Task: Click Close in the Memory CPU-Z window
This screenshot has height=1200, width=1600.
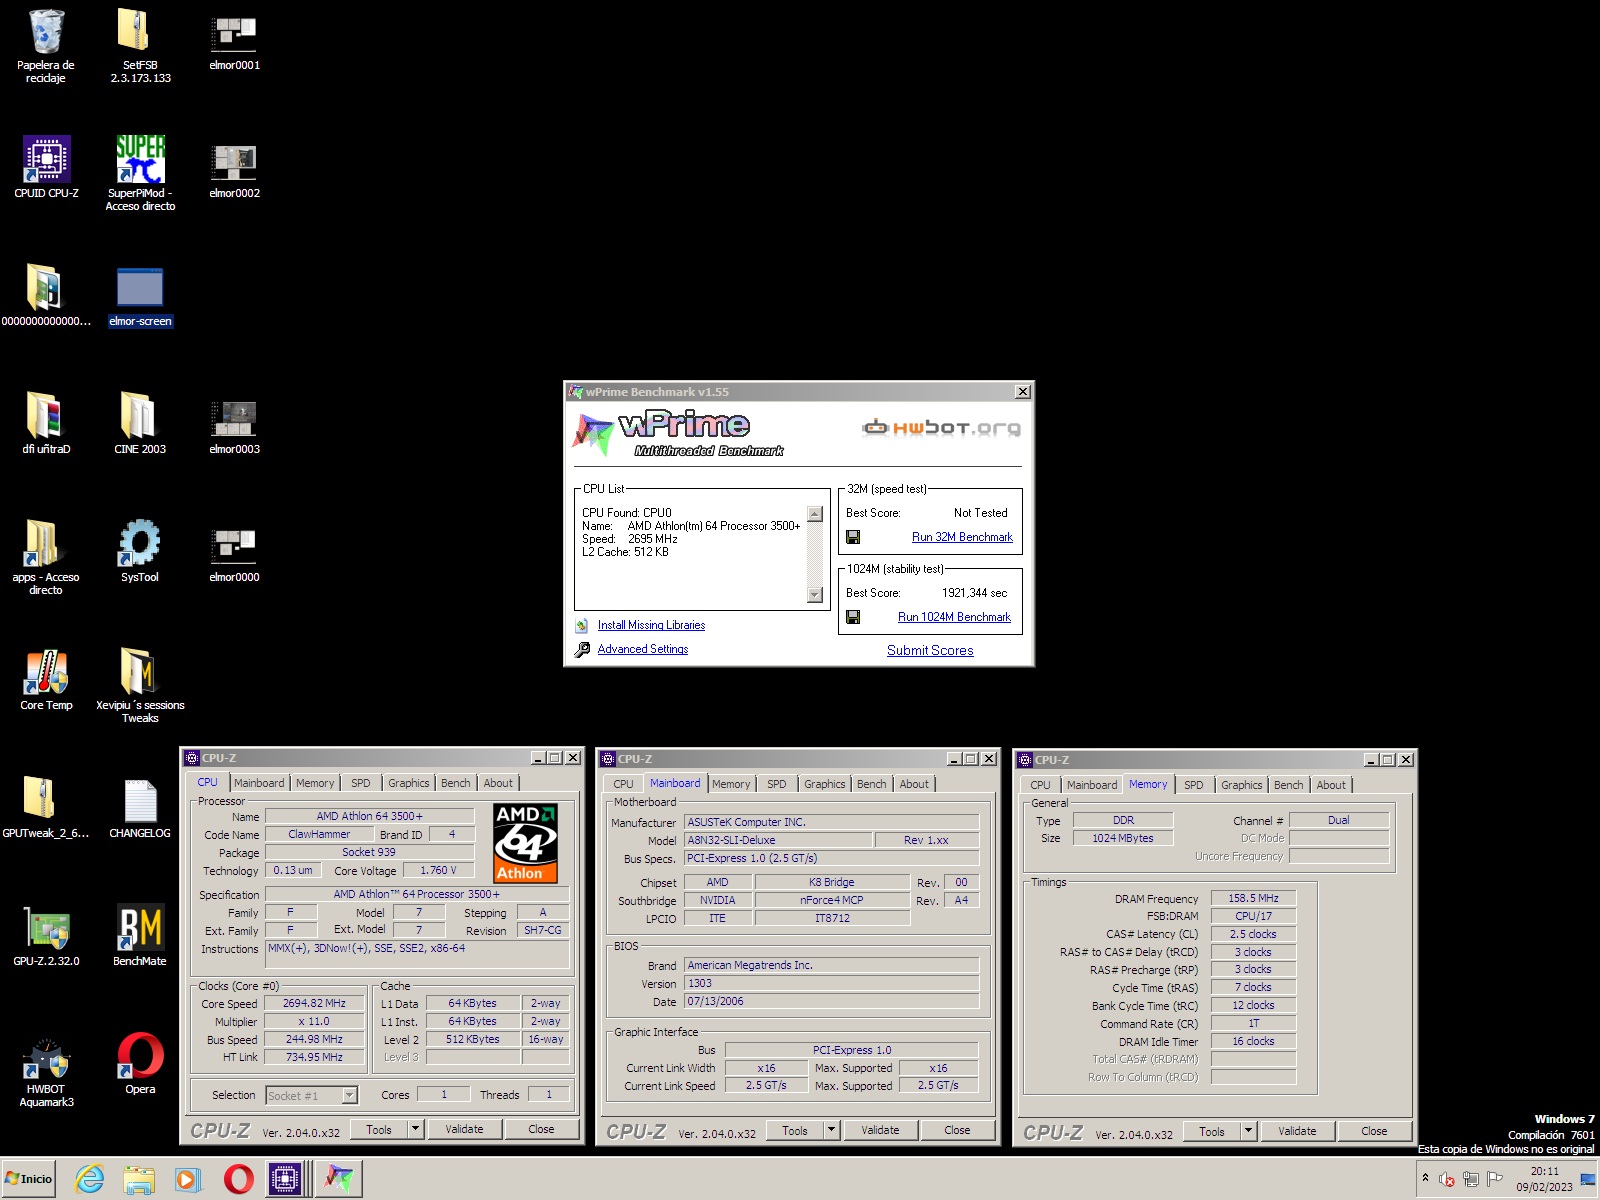Action: 1374,1131
